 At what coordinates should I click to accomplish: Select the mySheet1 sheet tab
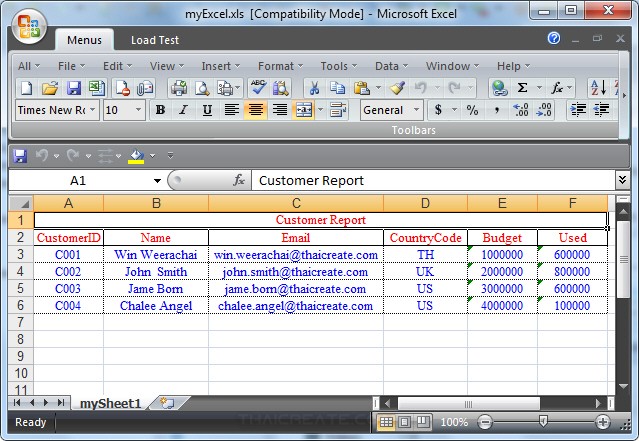(110, 403)
